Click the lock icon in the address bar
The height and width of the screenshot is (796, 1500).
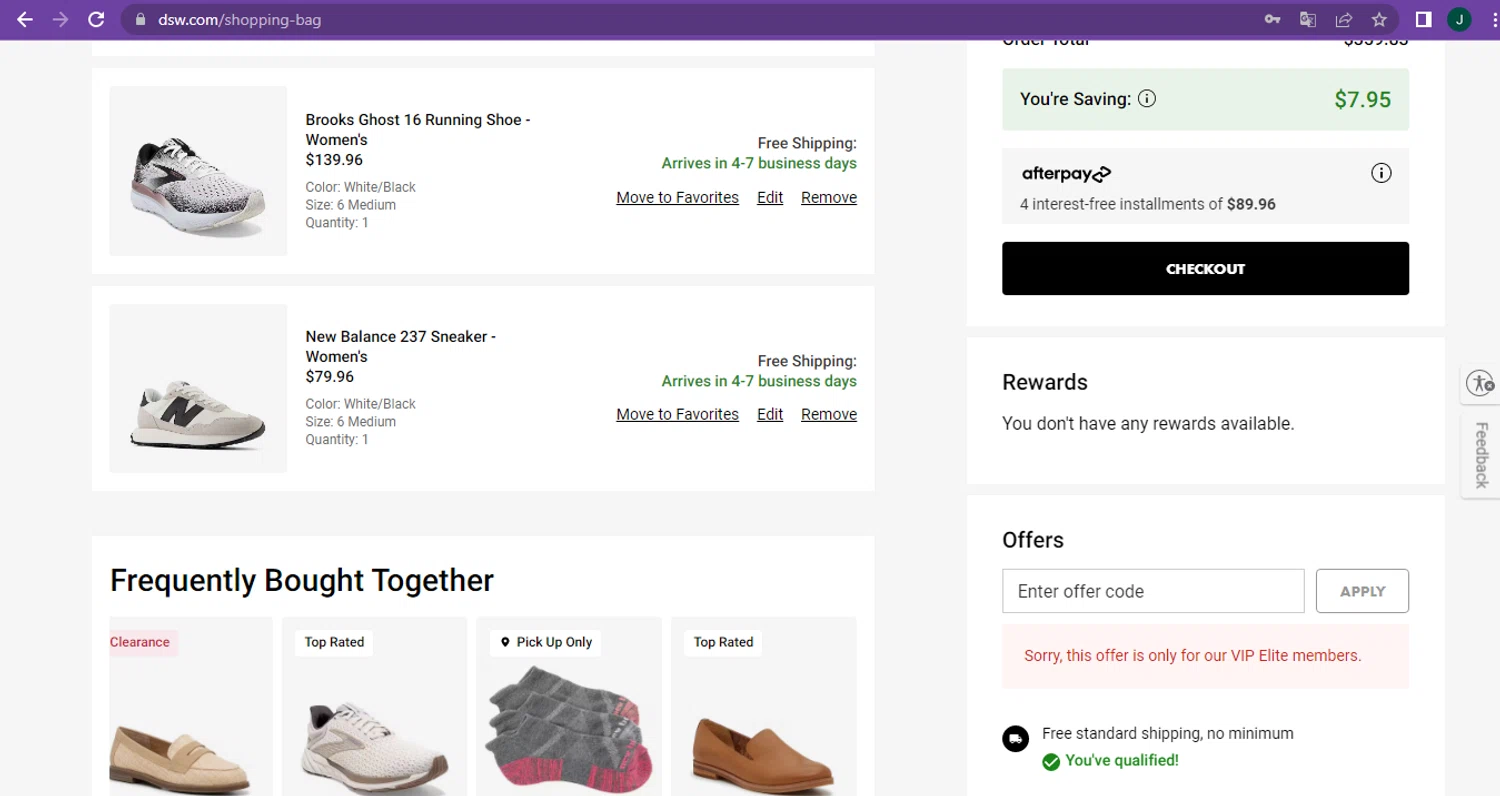[139, 19]
